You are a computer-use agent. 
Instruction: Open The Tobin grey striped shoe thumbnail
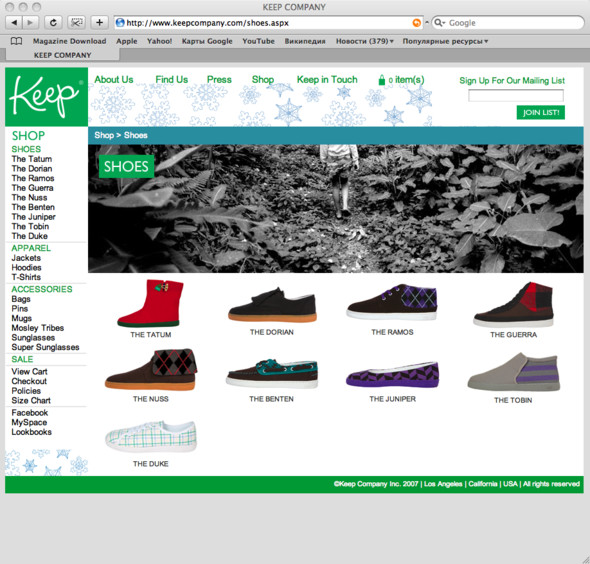(x=514, y=372)
